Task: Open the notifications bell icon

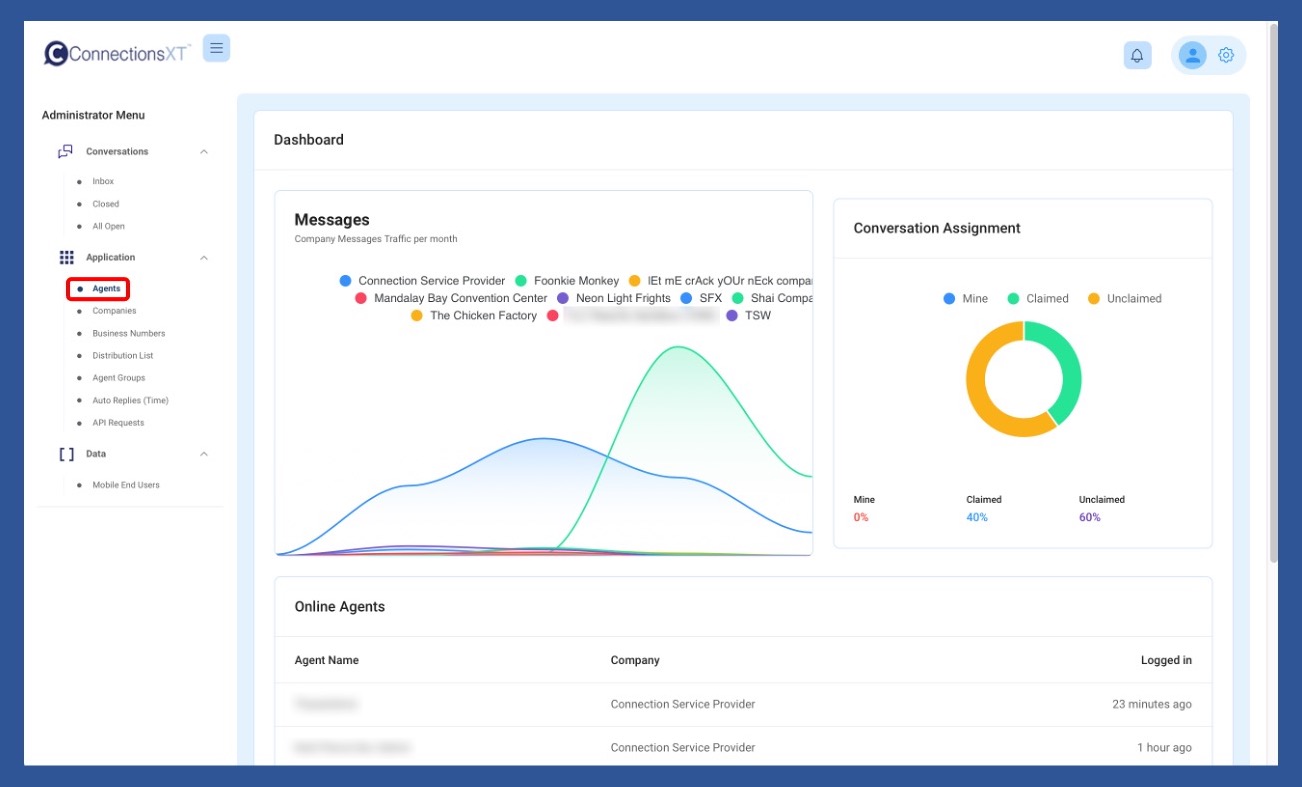Action: click(x=1137, y=56)
